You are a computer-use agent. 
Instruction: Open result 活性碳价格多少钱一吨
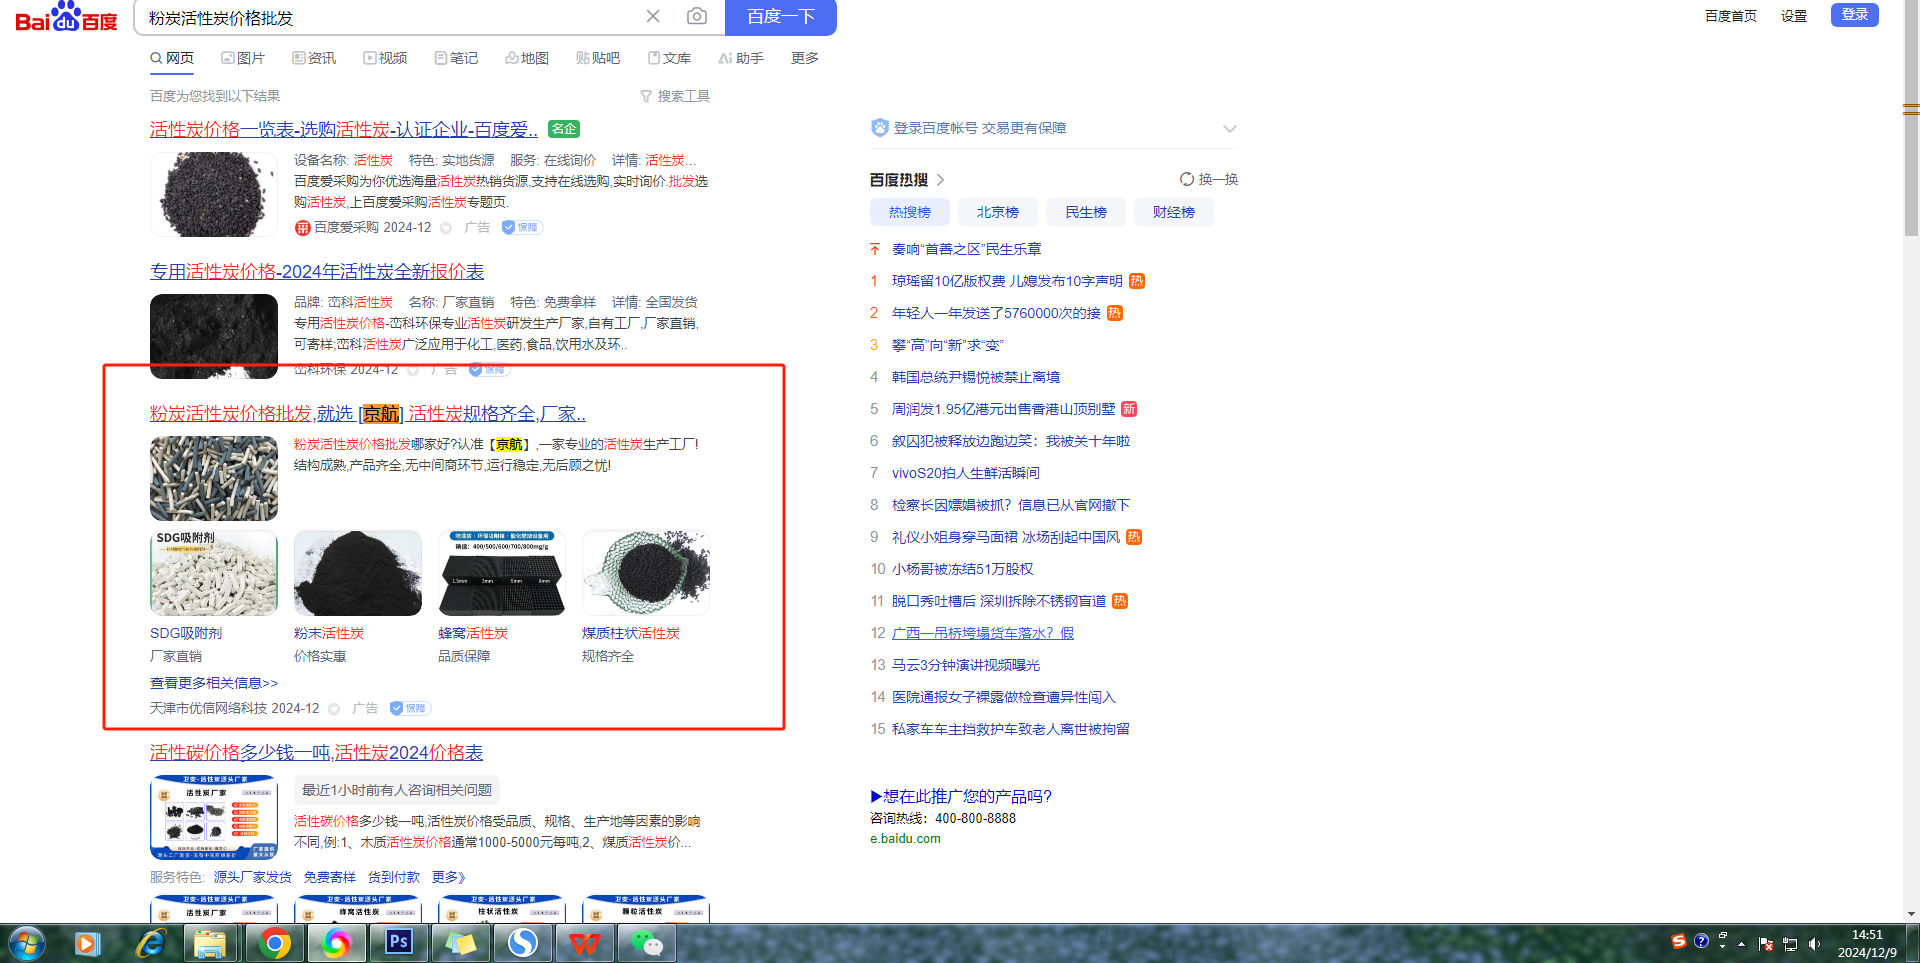pyautogui.click(x=317, y=752)
